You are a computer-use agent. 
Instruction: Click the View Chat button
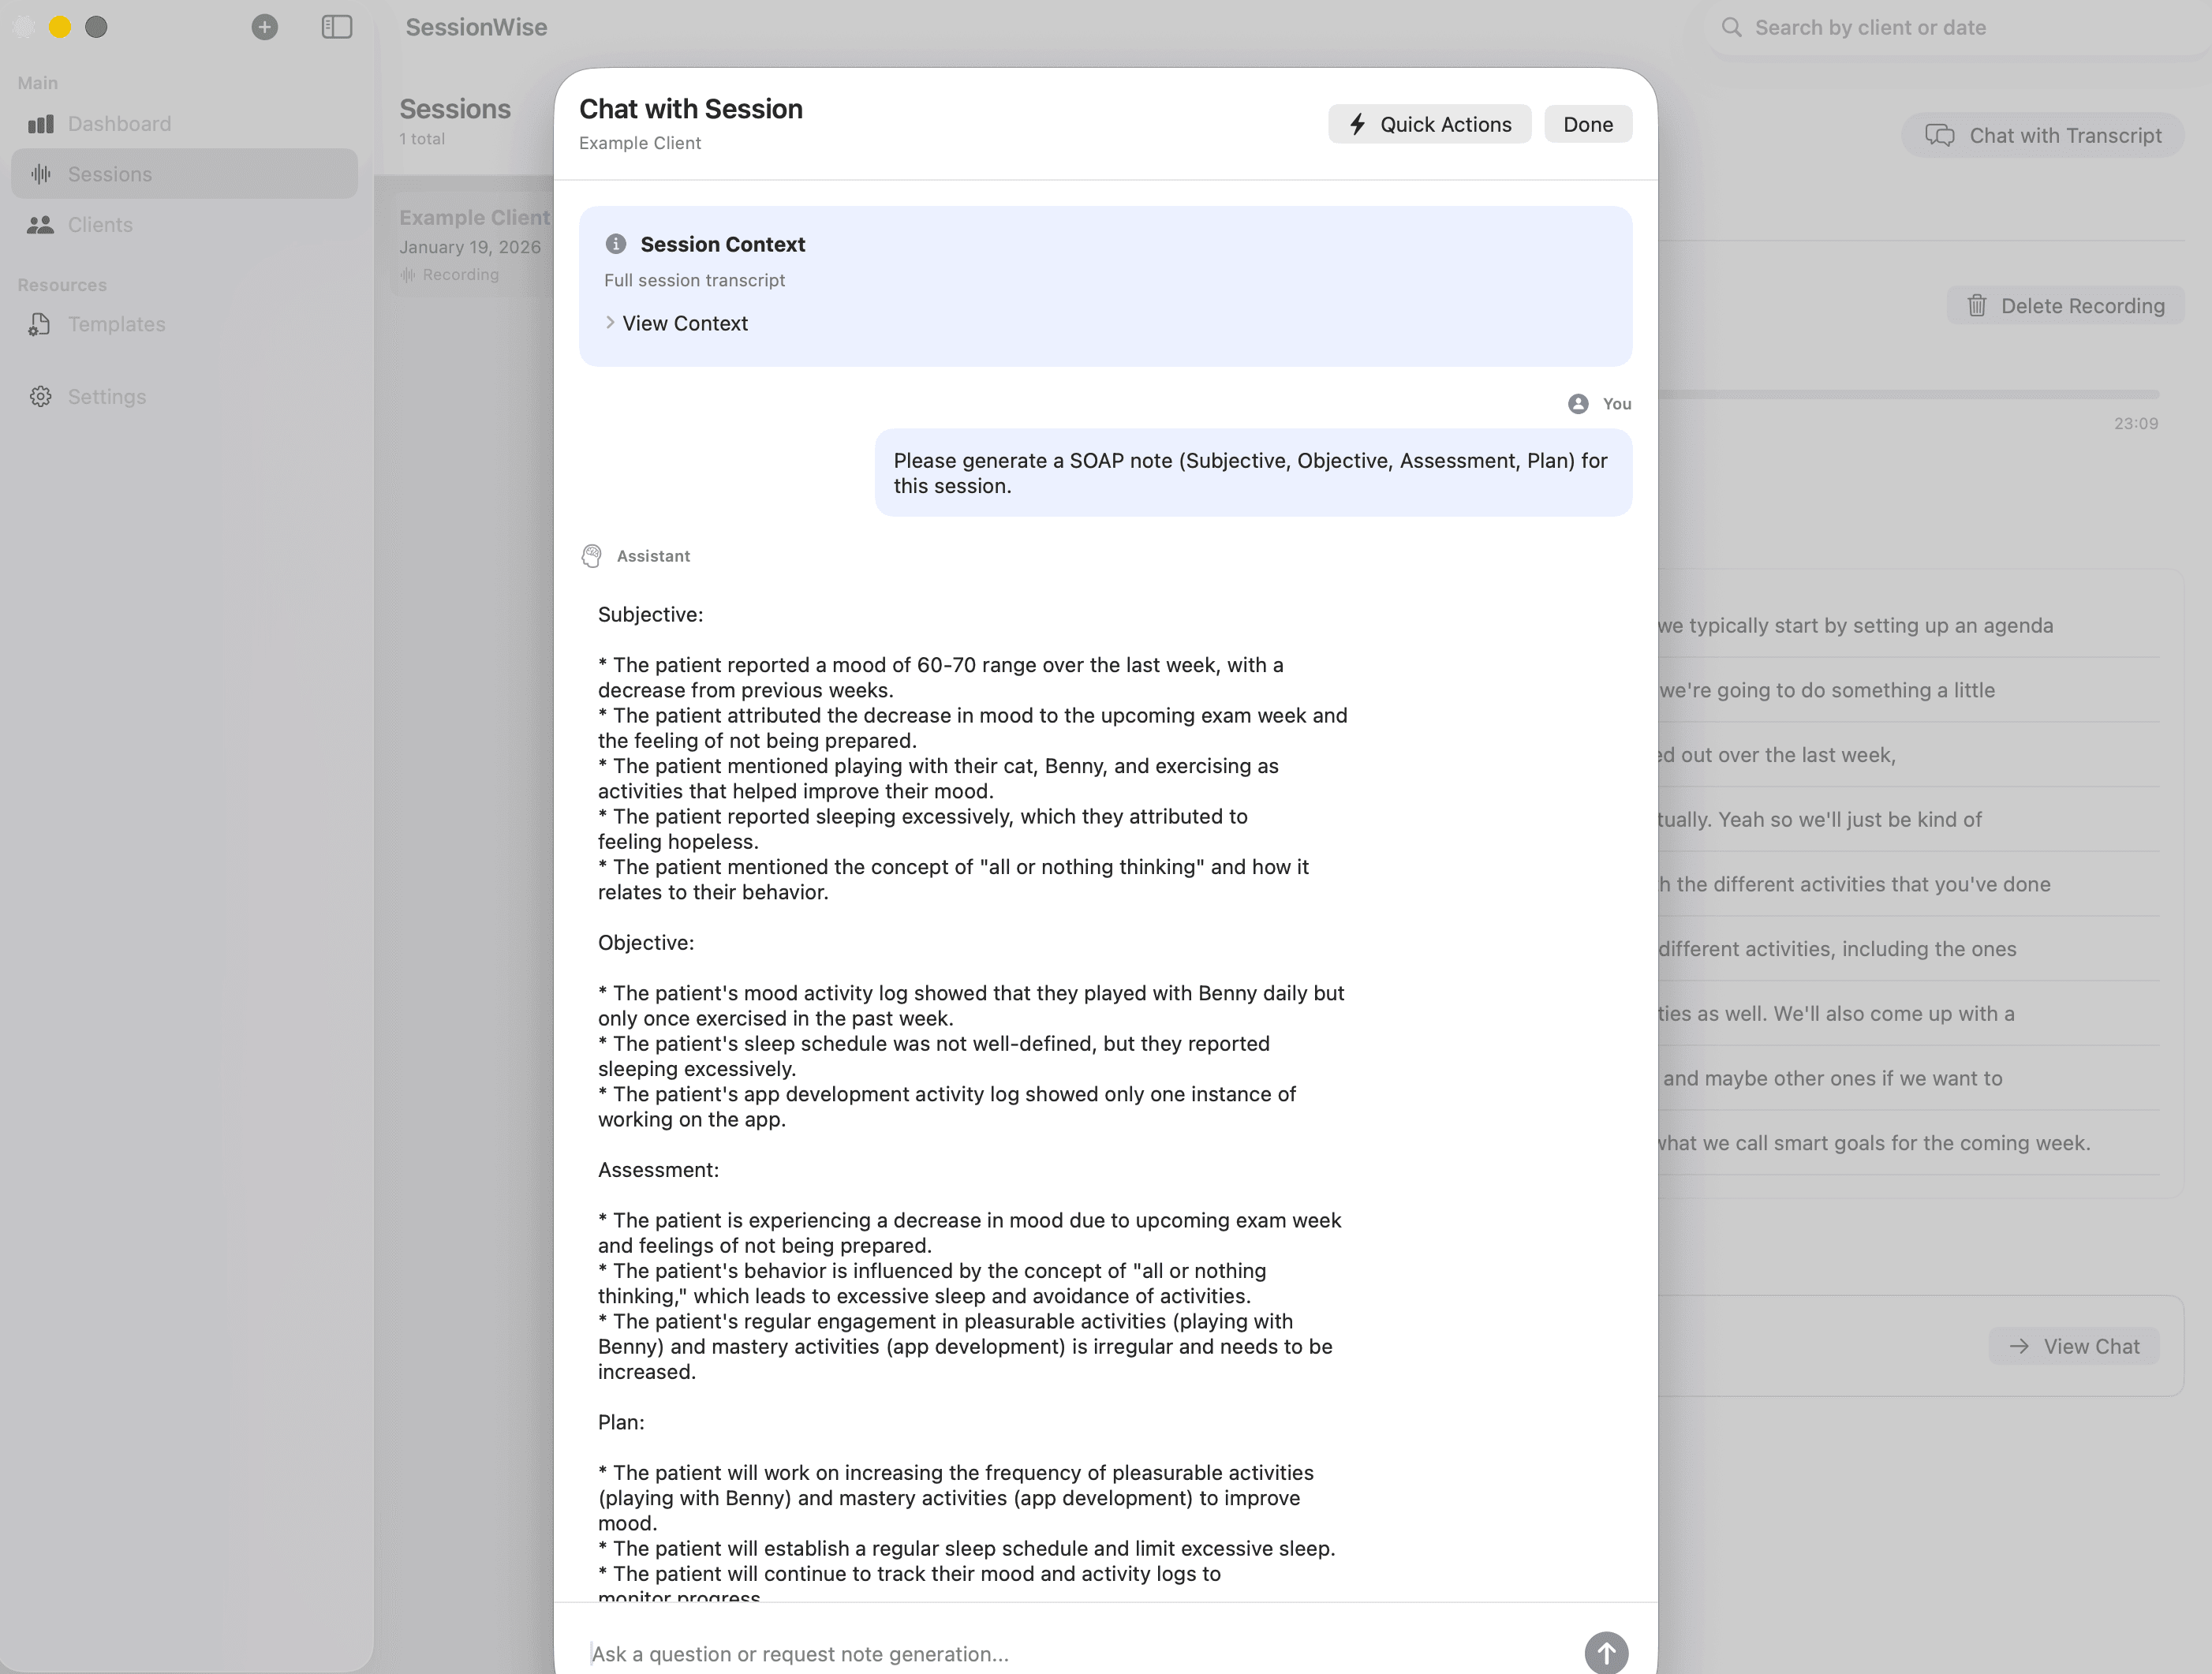click(2074, 1346)
